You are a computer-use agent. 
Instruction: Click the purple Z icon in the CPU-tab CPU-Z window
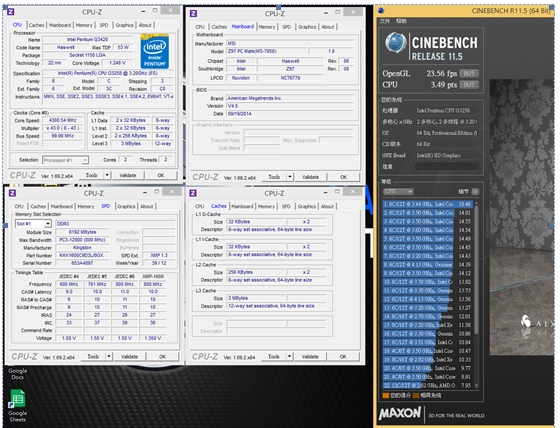coord(10,12)
